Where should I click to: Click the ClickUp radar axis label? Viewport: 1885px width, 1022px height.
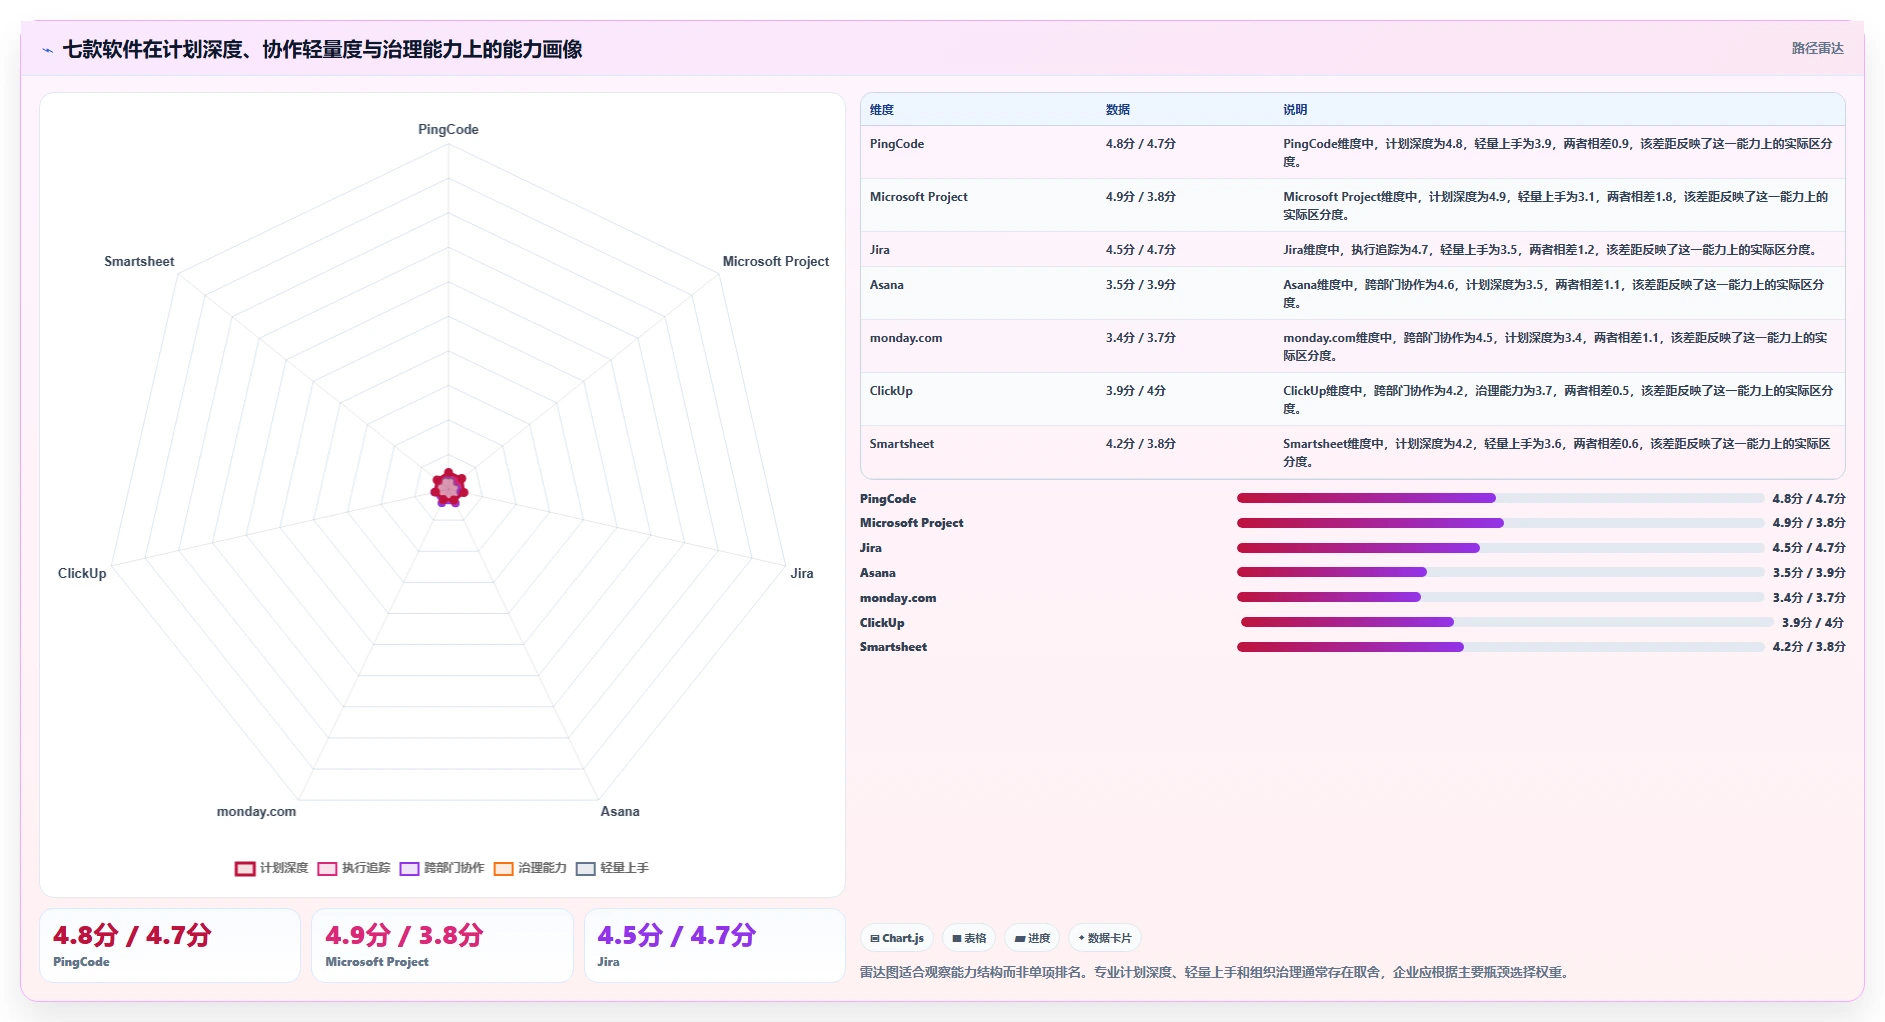point(82,574)
